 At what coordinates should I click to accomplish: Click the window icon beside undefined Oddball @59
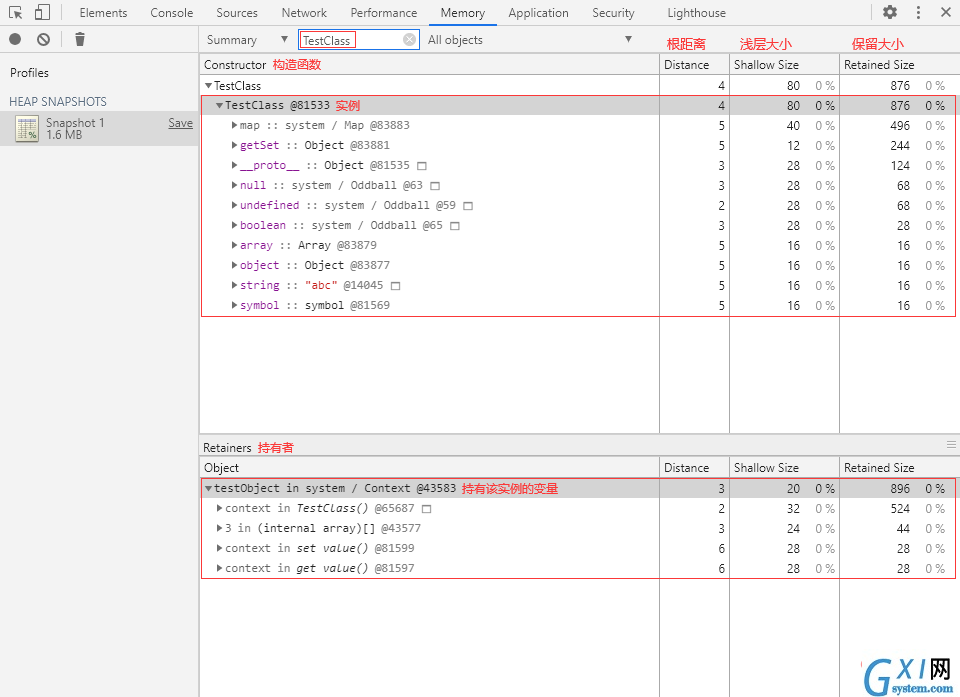[x=468, y=206]
